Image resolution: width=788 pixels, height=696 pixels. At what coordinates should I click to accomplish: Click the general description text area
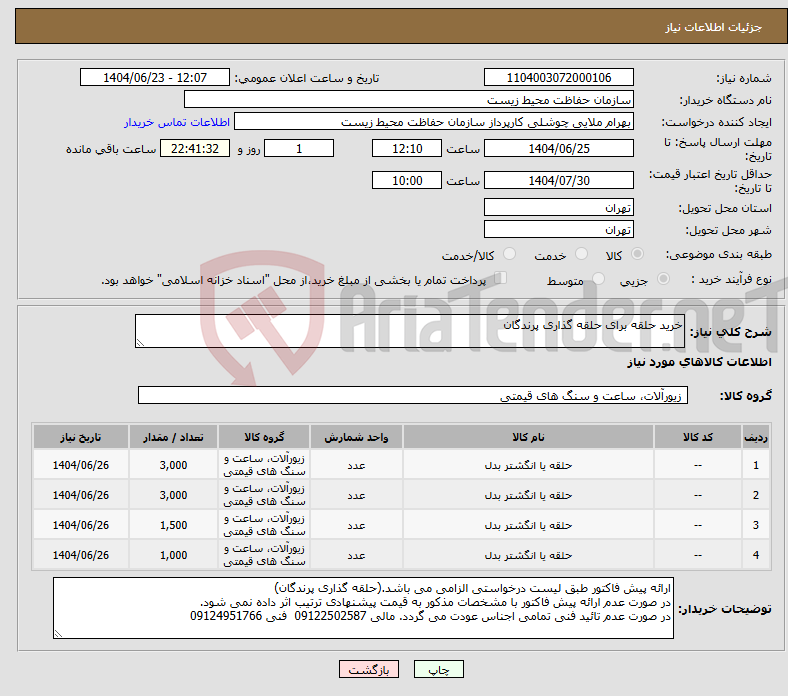410,331
